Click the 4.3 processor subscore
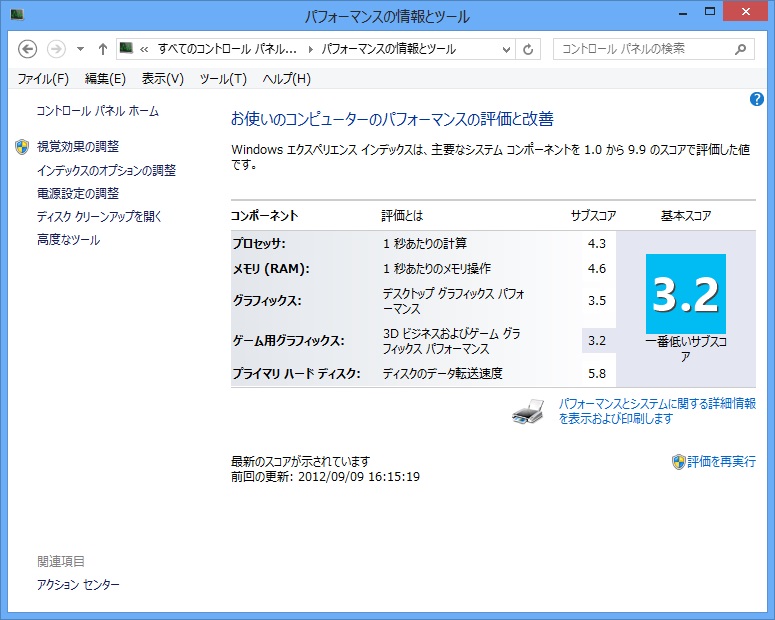 point(597,244)
